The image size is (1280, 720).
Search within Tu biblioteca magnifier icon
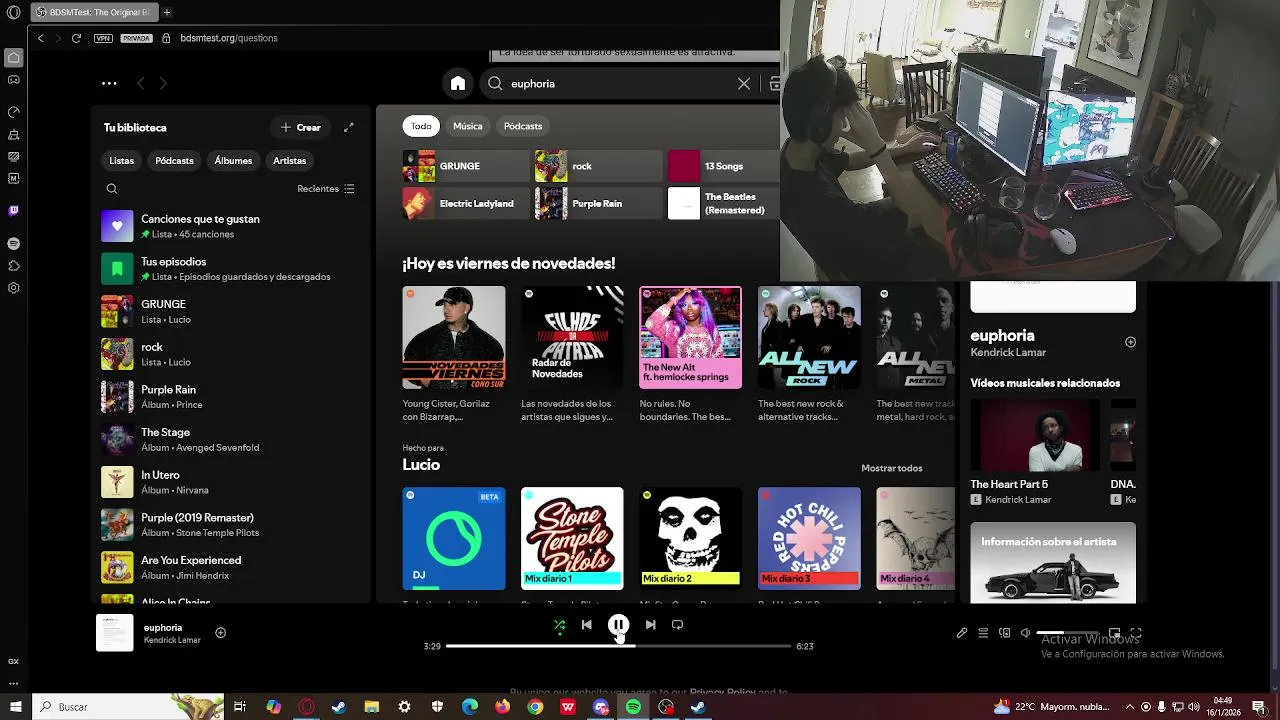112,189
